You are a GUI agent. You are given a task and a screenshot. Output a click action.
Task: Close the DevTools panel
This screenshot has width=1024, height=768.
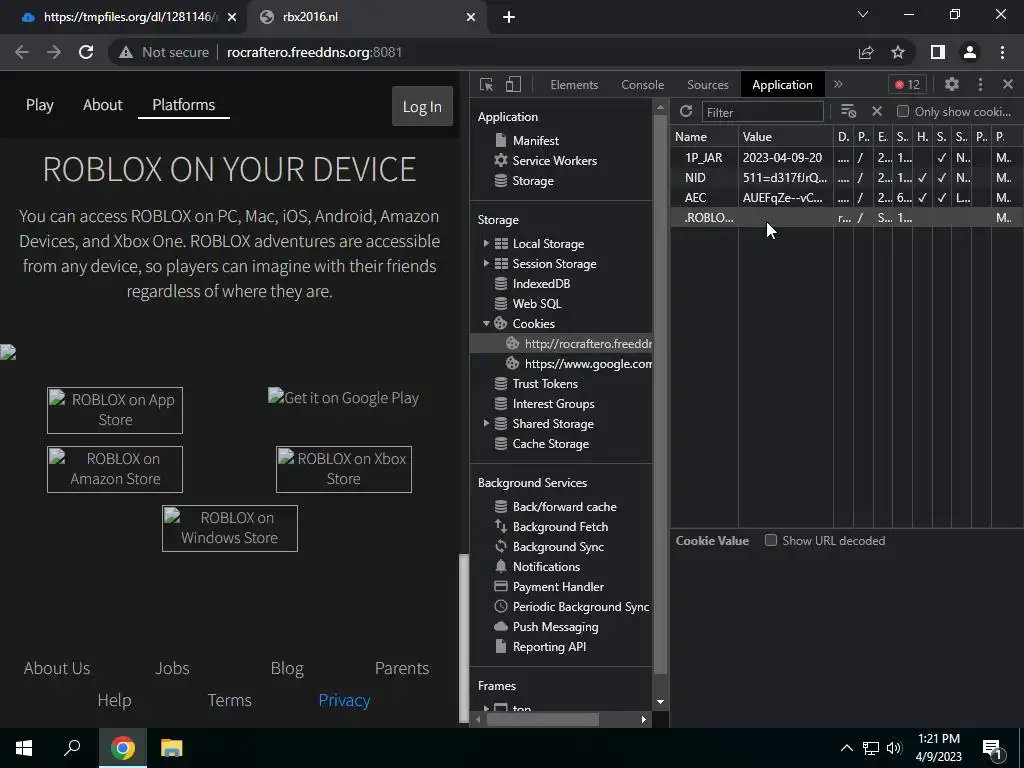point(1008,84)
